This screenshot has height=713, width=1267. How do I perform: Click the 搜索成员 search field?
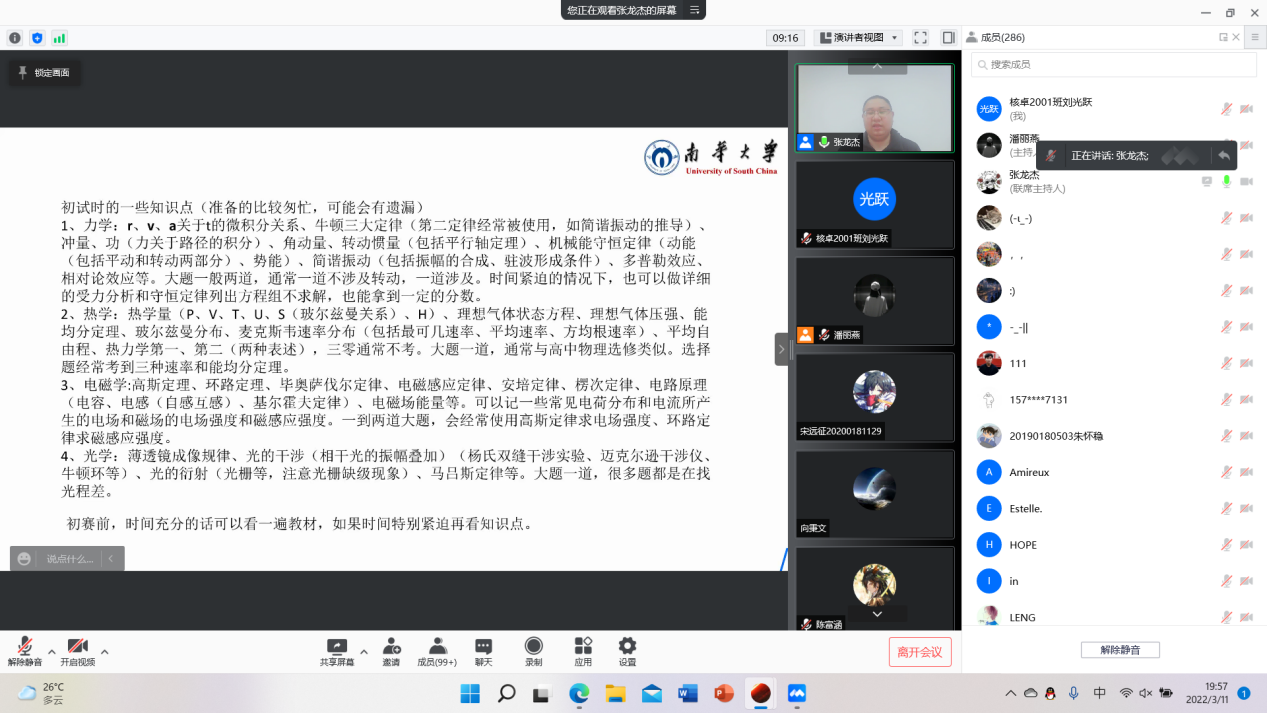pyautogui.click(x=1113, y=64)
